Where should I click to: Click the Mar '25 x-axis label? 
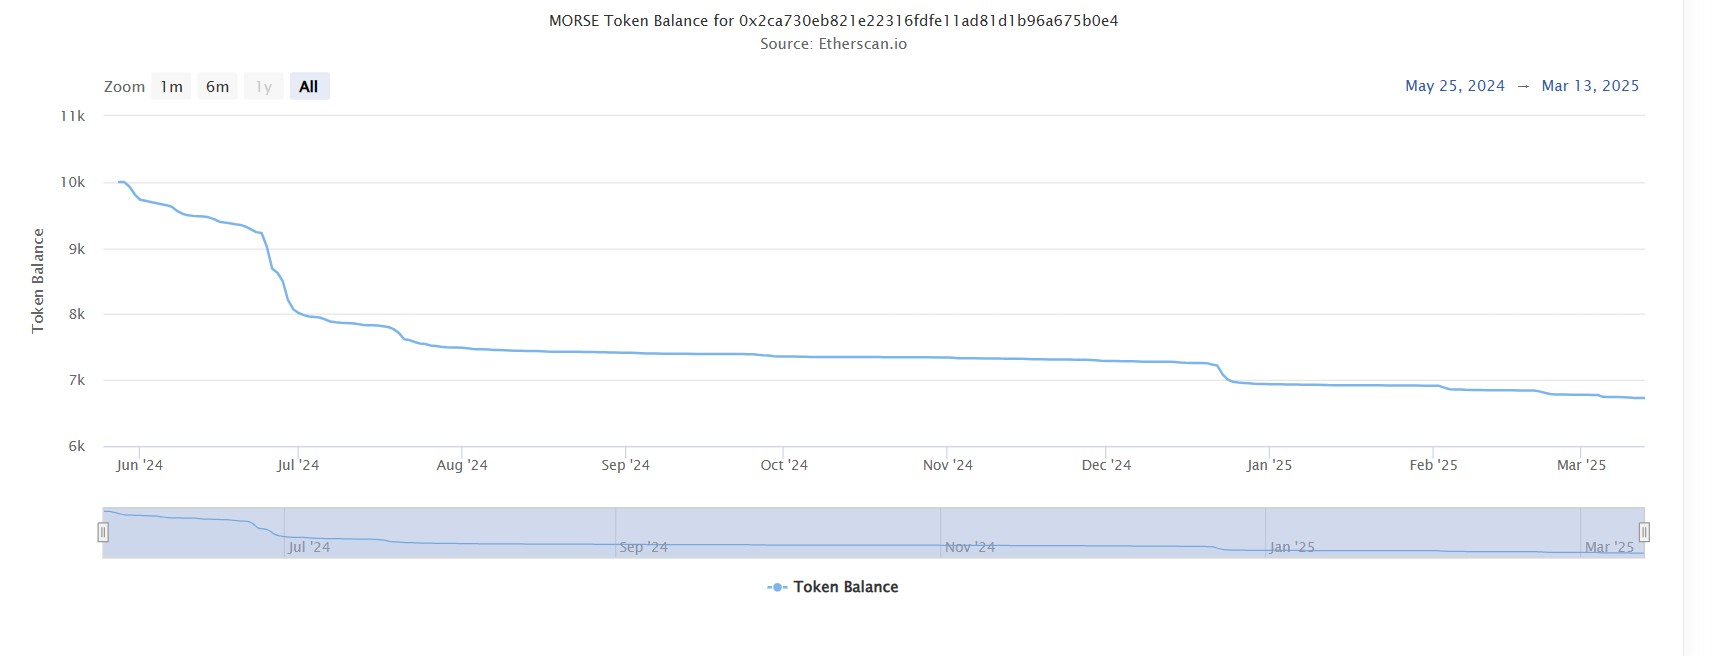point(1581,465)
